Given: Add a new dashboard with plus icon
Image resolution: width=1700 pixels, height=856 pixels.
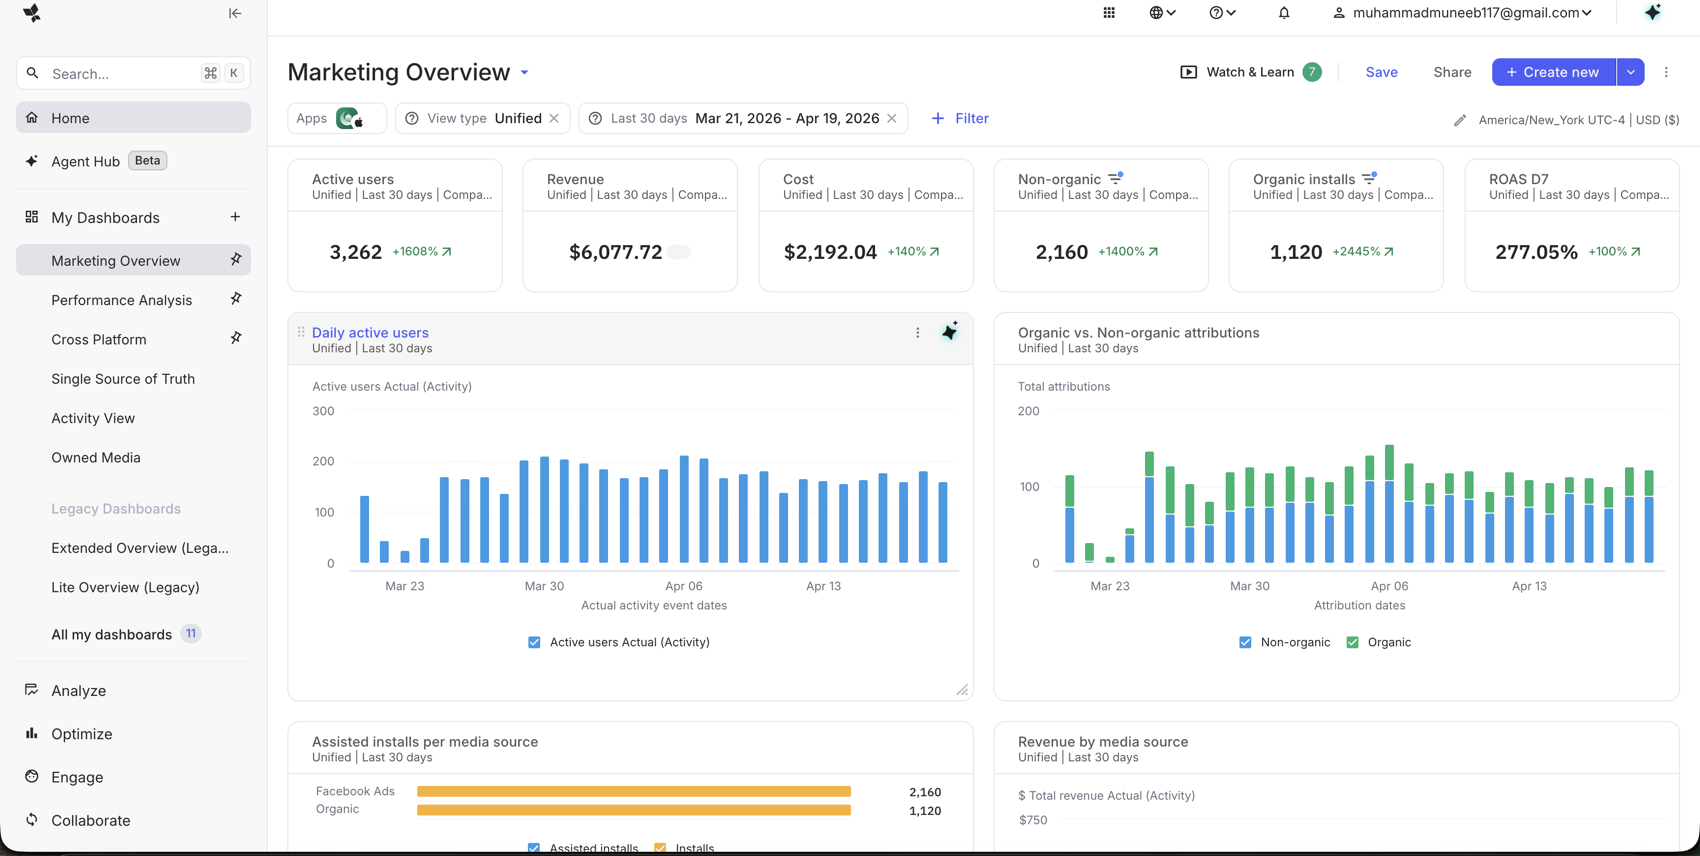Looking at the screenshot, I should [235, 217].
